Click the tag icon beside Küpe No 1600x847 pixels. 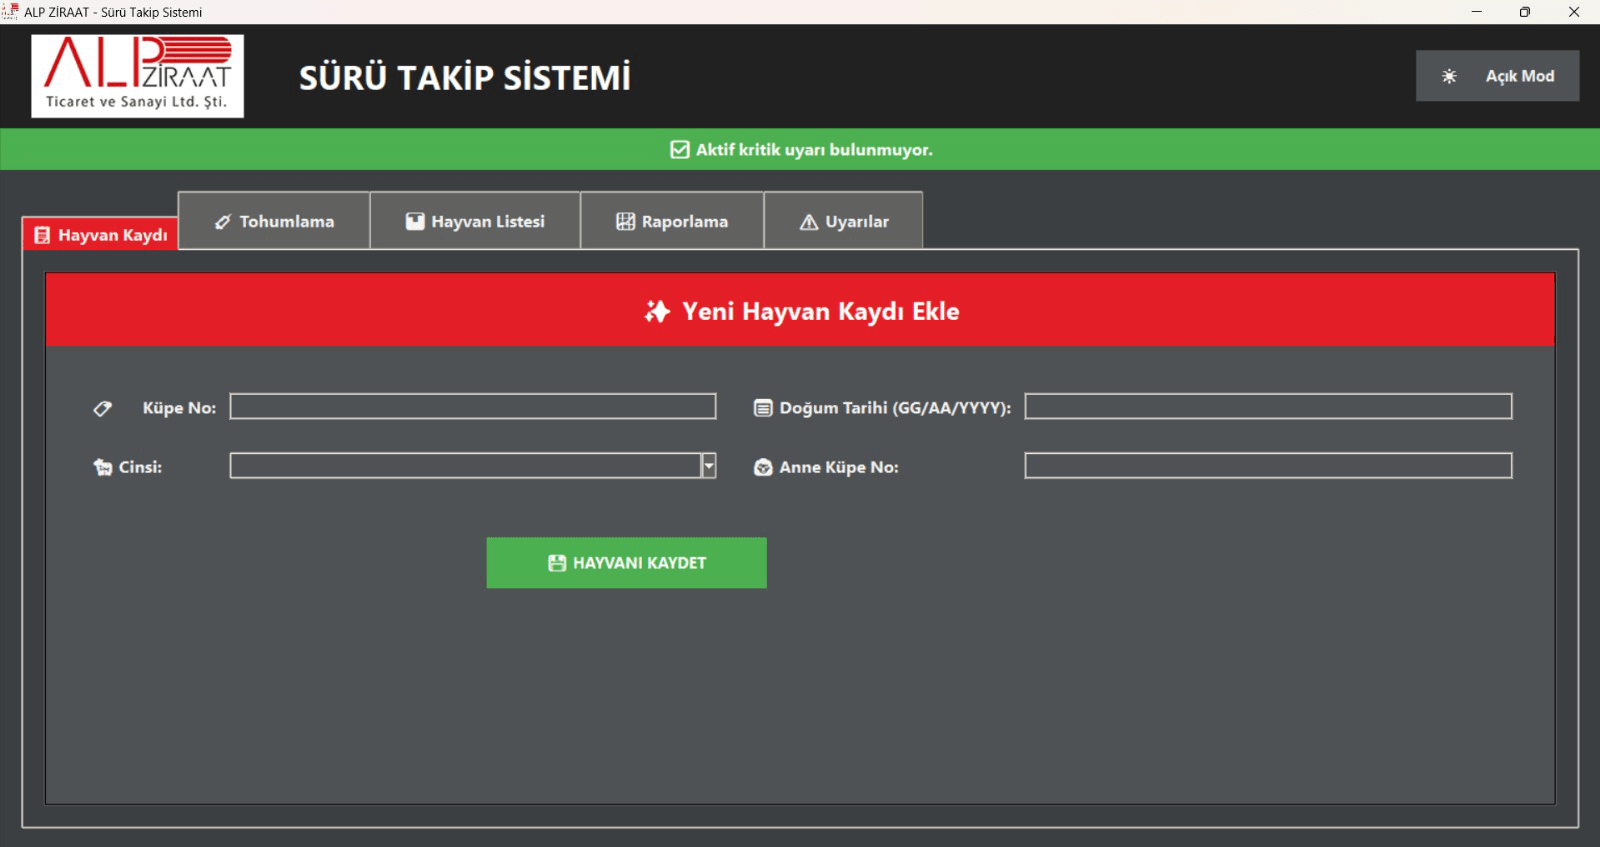102,408
